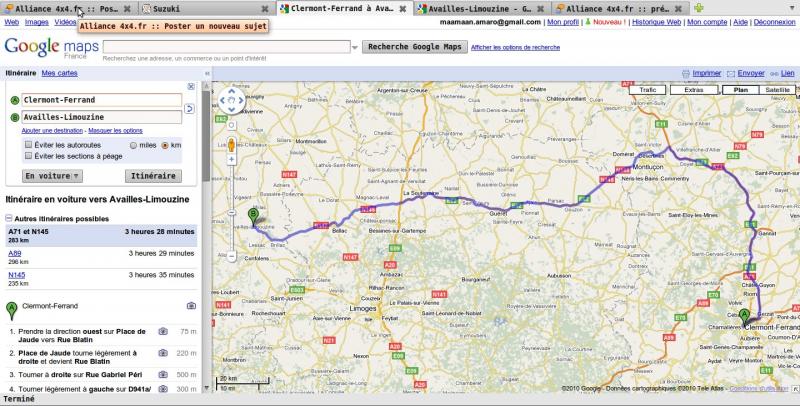Viewport: 800px width, 406px height.
Task: Click the reverse directions swap icon
Action: pyautogui.click(x=189, y=108)
